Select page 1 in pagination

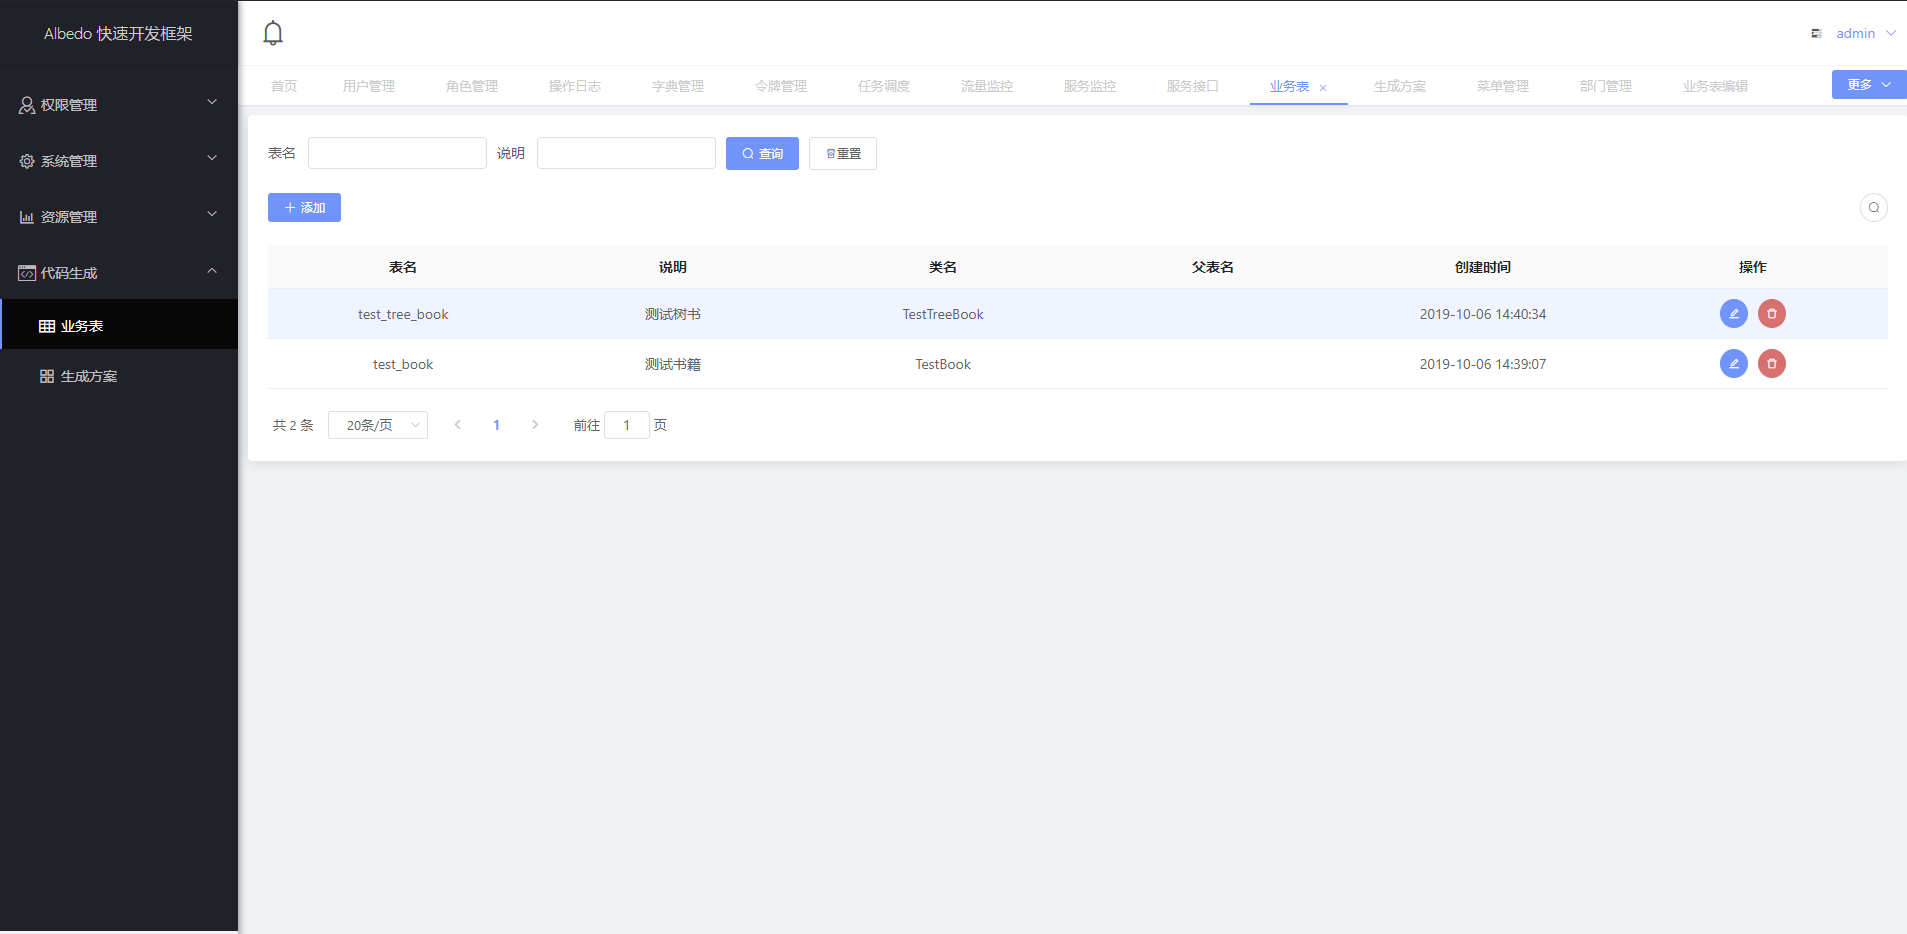click(x=496, y=425)
